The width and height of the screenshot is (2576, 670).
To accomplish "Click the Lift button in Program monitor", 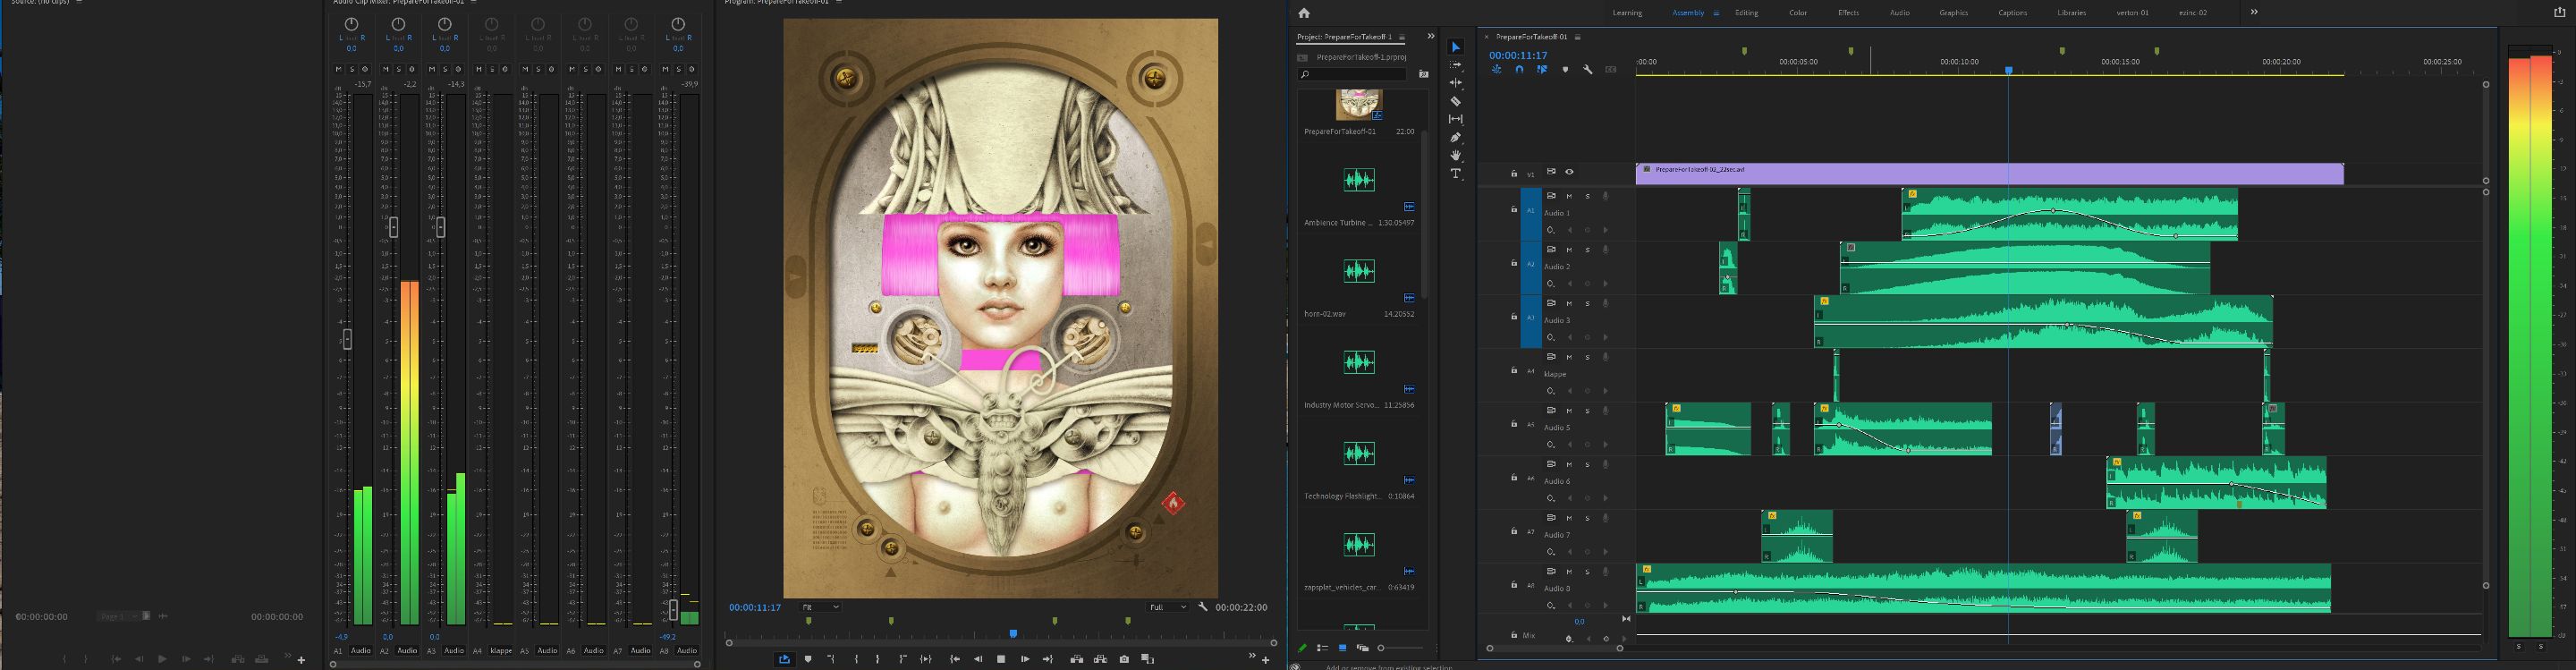I will click(1077, 659).
